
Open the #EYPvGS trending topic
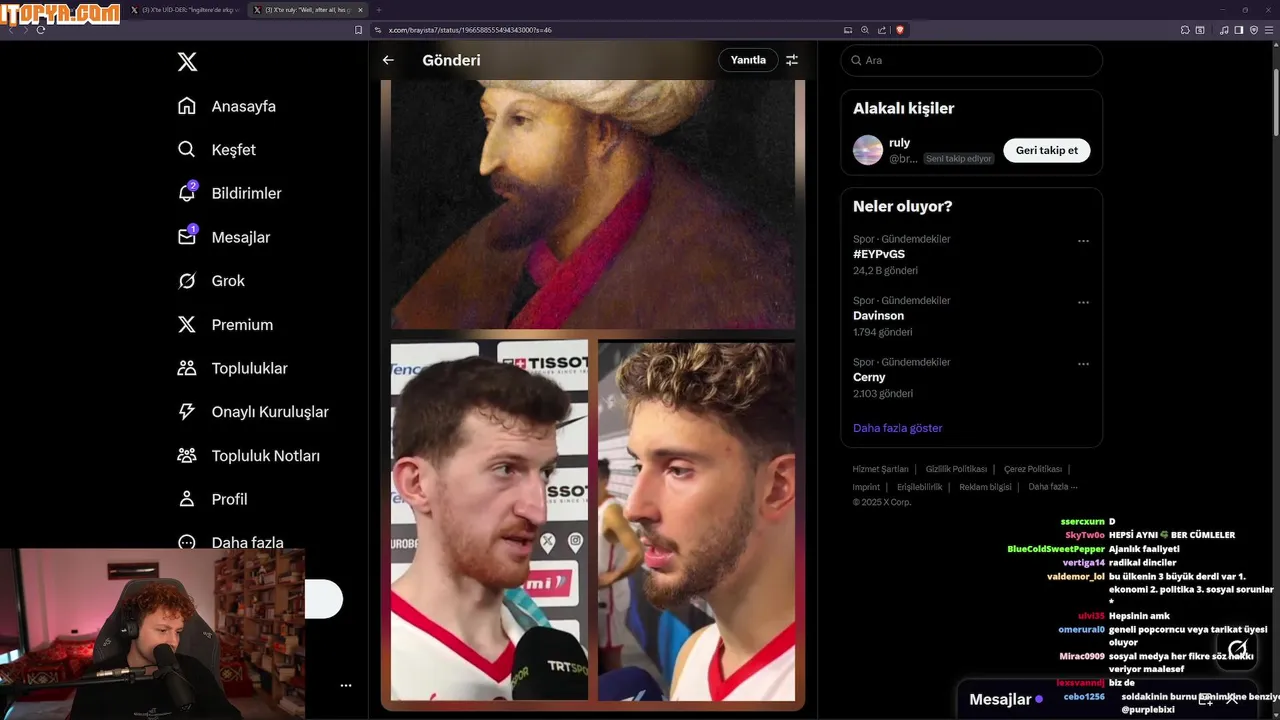click(x=879, y=254)
